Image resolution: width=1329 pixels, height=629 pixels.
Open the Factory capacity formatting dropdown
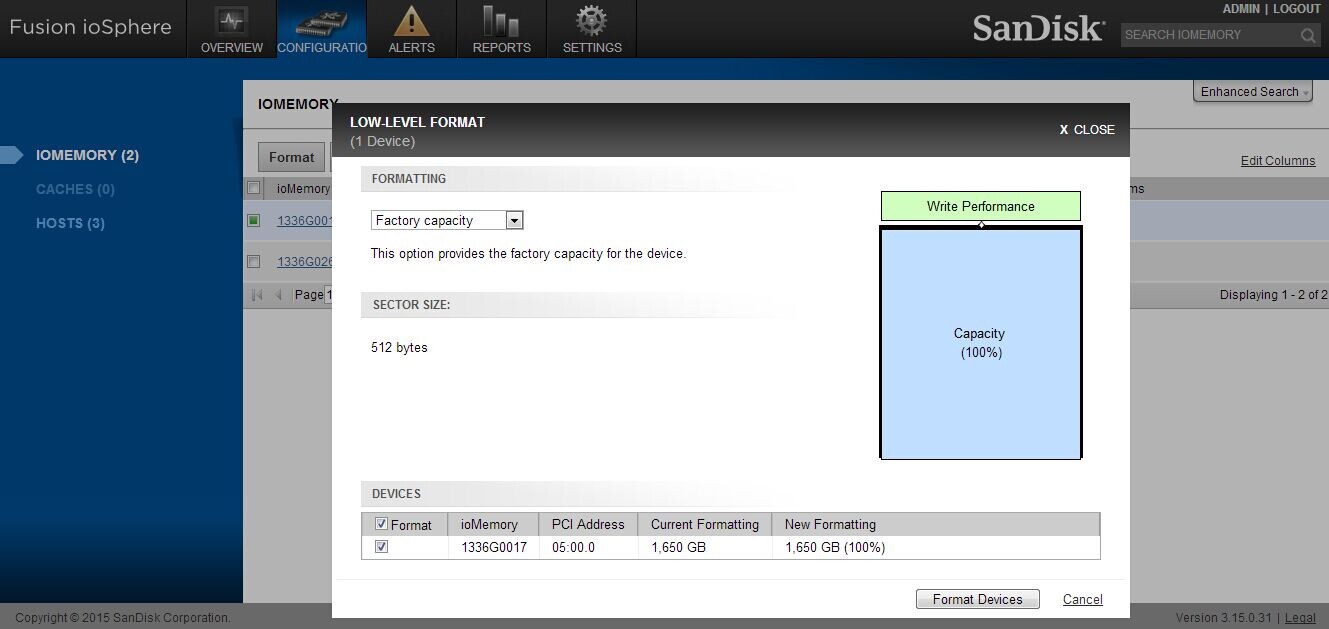pyautogui.click(x=447, y=220)
